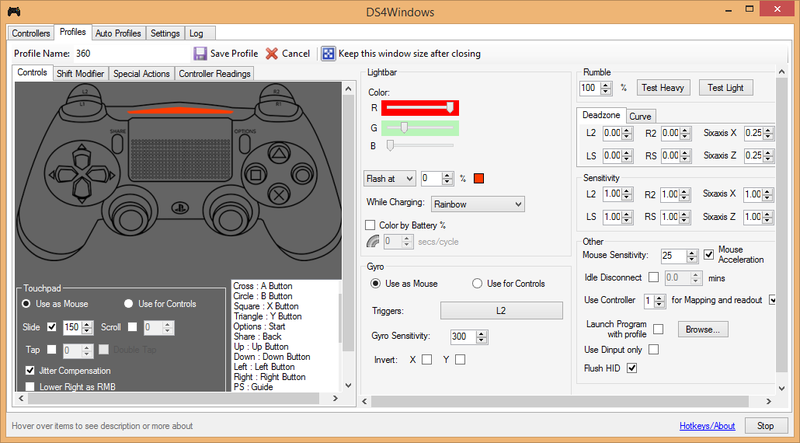The width and height of the screenshot is (800, 443).
Task: Switch to the Auto Profiles tab
Action: click(x=118, y=33)
